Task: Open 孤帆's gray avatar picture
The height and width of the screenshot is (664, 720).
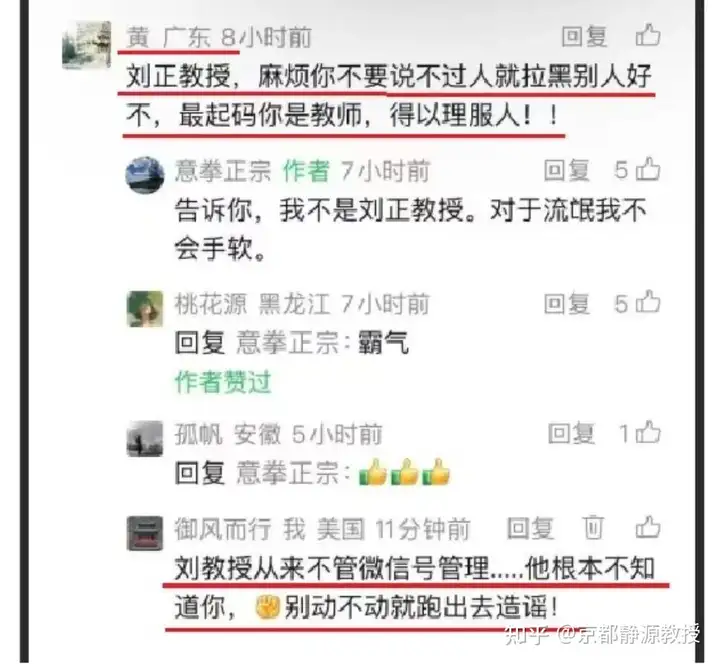Action: click(145, 439)
